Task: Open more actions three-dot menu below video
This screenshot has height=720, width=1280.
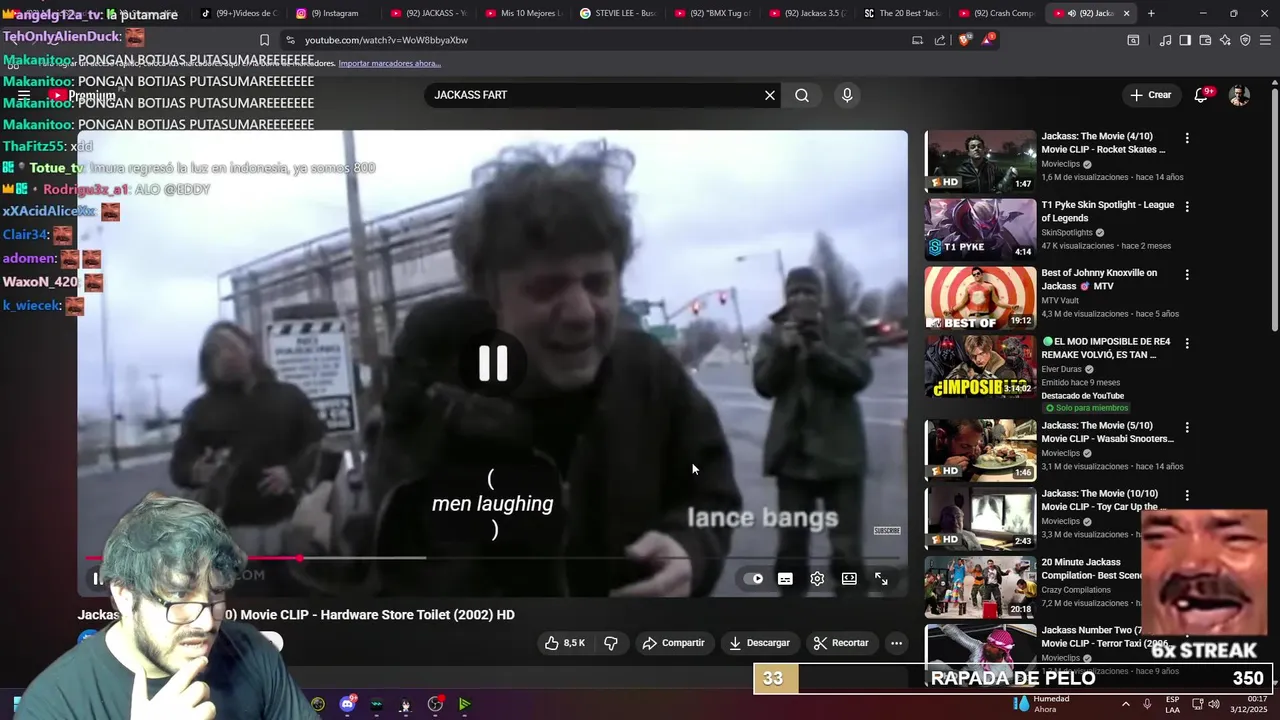Action: pos(897,643)
